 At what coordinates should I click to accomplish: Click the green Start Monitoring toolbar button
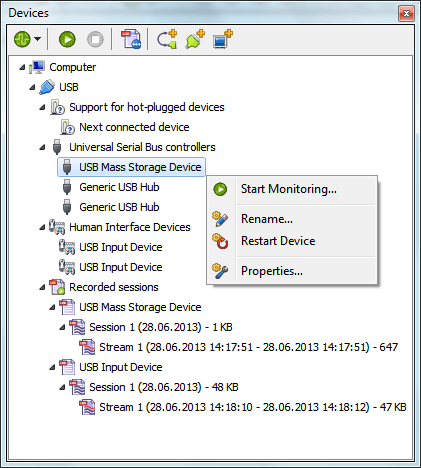click(x=67, y=39)
